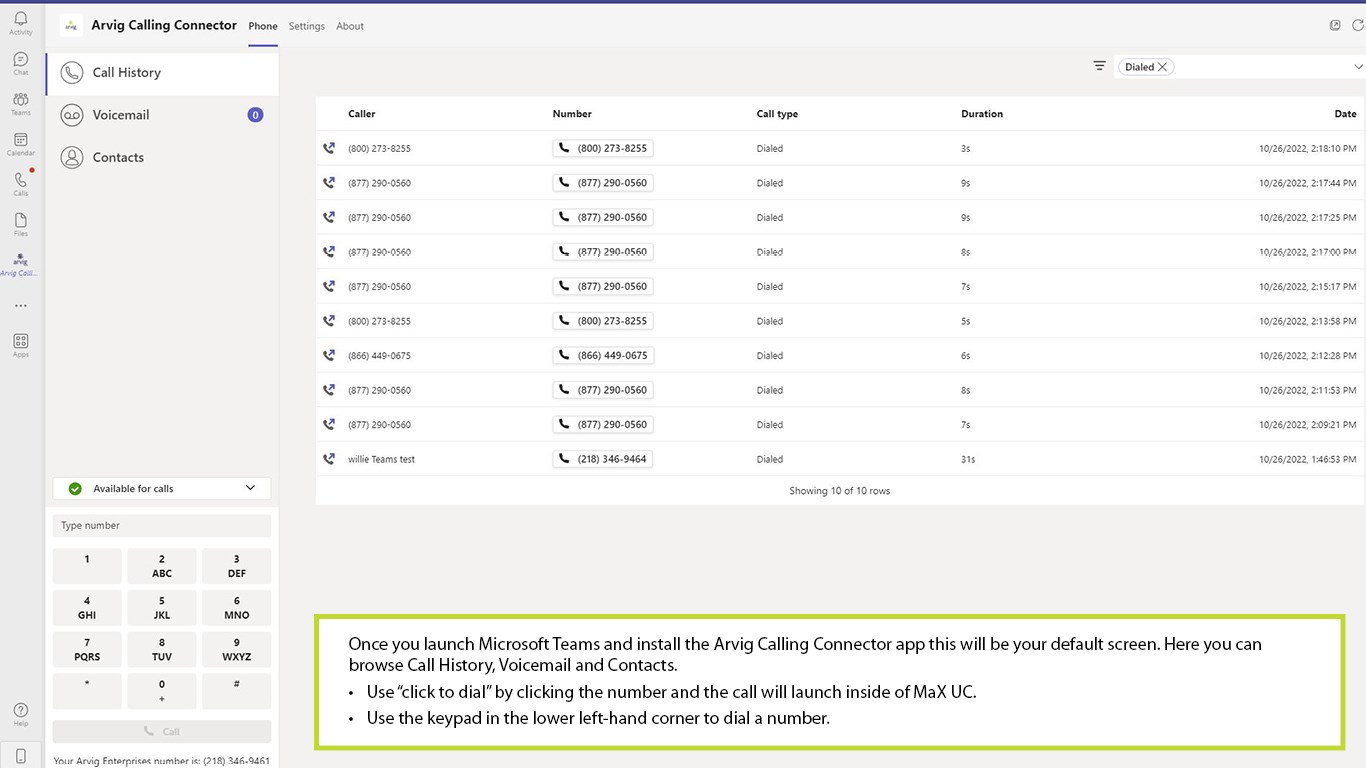
Task: Tap keypad key 9 WXYZ
Action: click(237, 650)
